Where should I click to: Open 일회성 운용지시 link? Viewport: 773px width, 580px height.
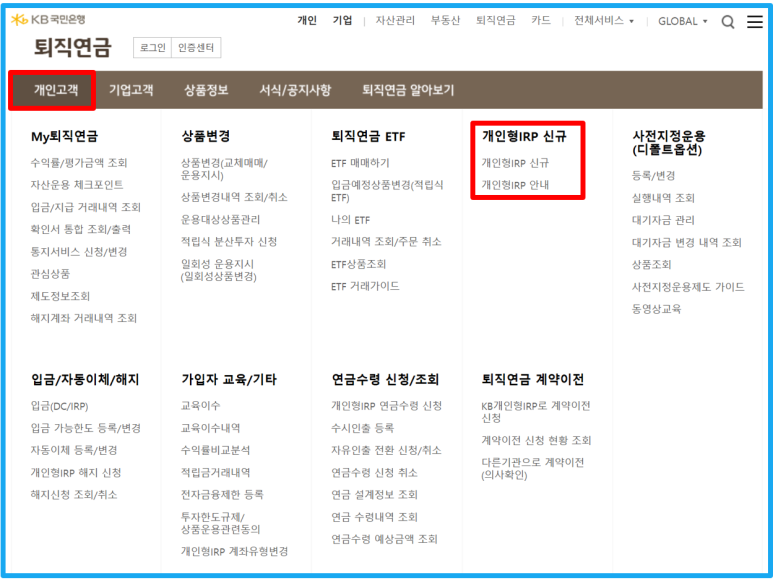(219, 270)
